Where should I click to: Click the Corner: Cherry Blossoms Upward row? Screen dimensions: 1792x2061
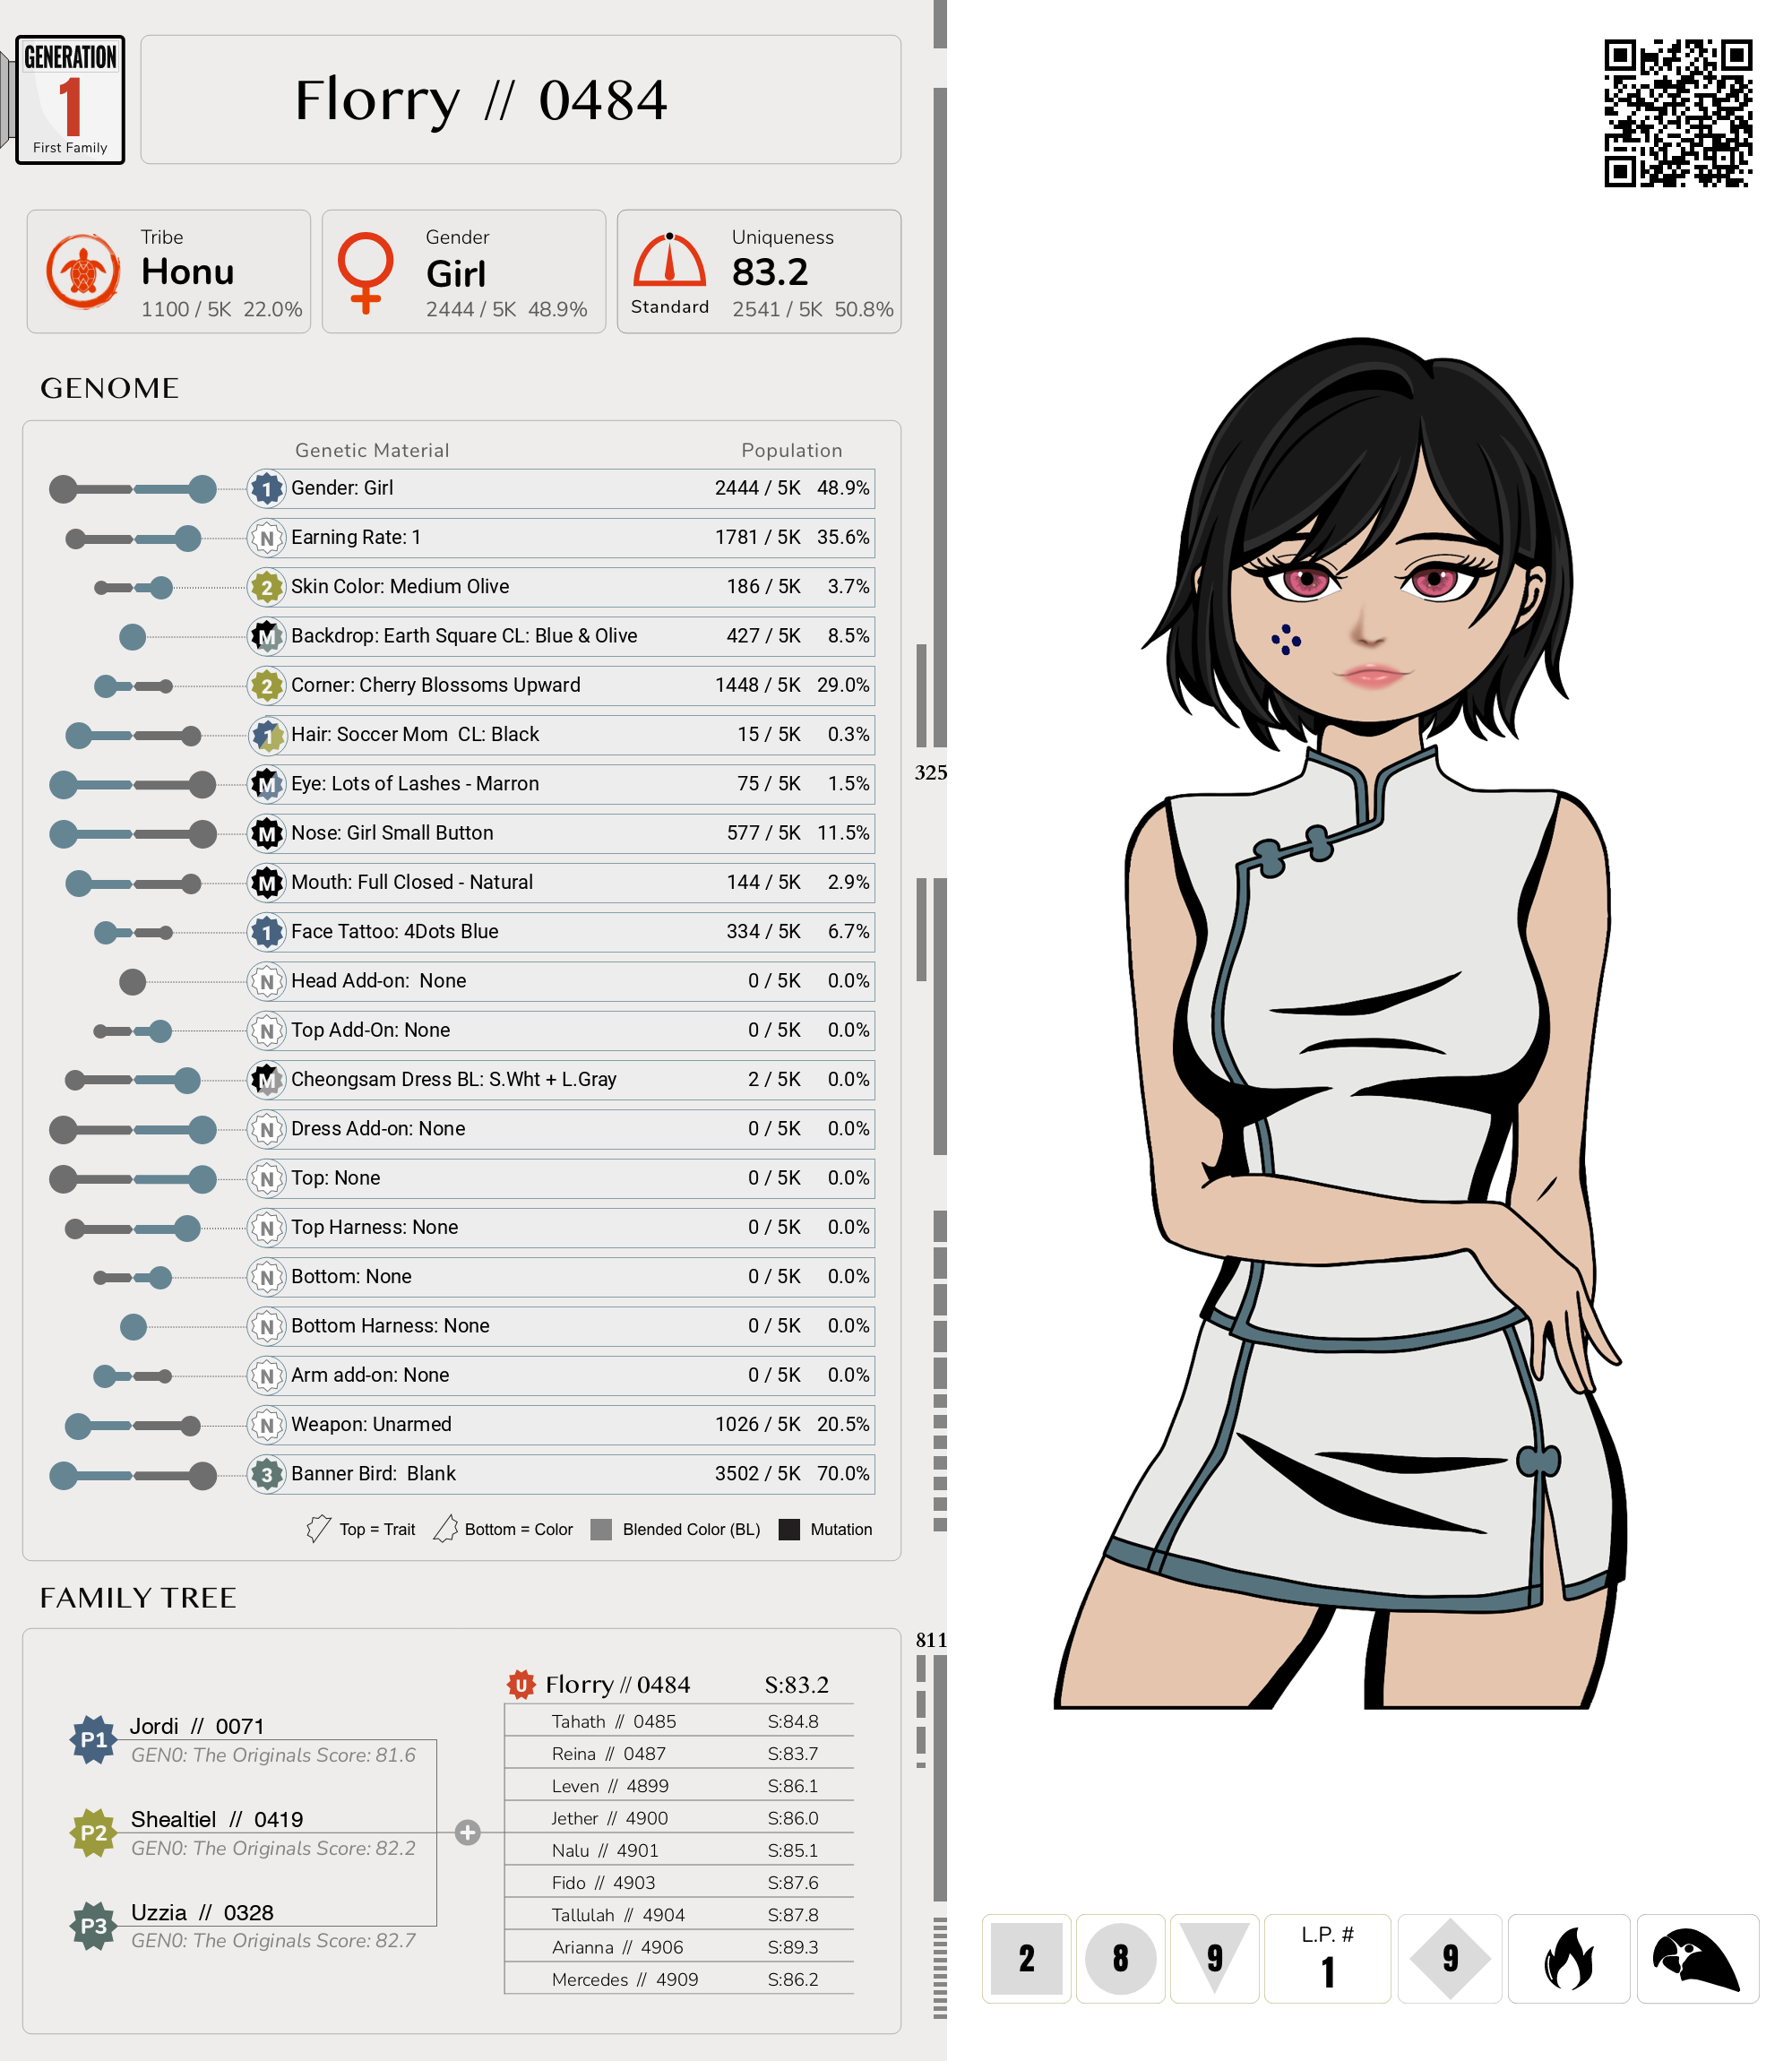561,686
